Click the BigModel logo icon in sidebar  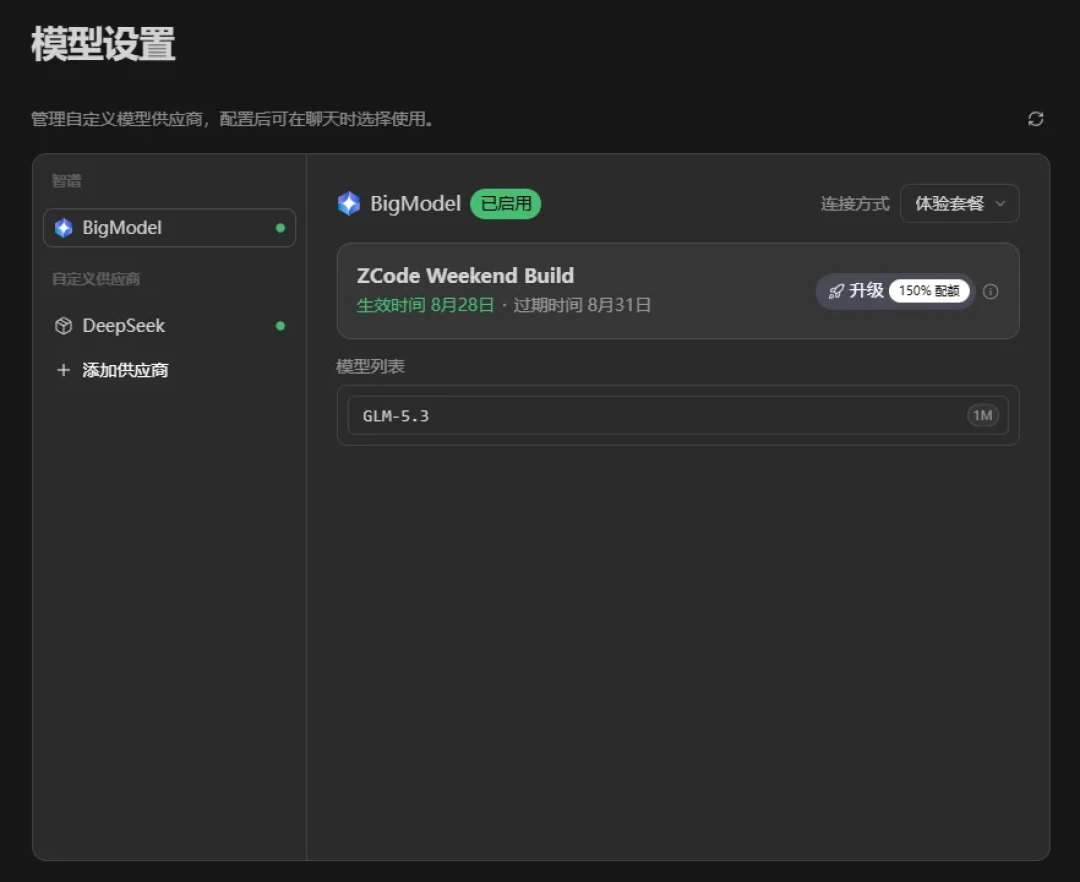[x=63, y=228]
